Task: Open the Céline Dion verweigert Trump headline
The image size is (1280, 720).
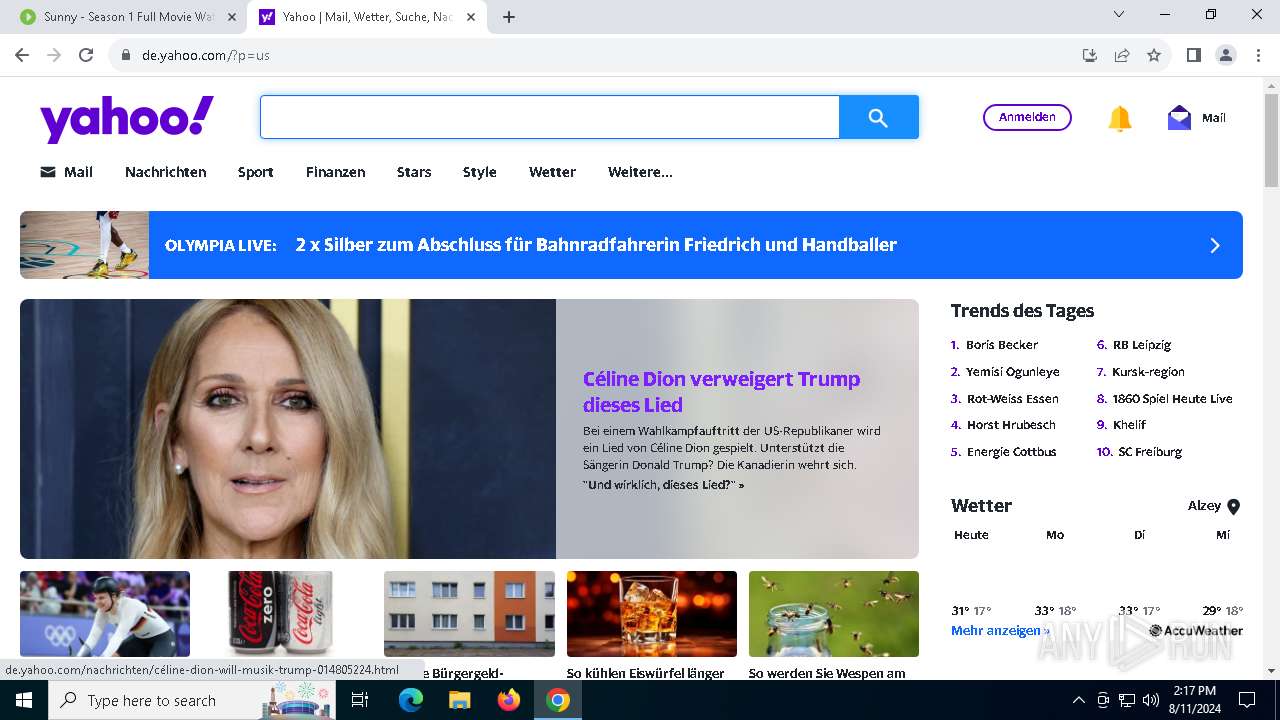Action: 721,392
